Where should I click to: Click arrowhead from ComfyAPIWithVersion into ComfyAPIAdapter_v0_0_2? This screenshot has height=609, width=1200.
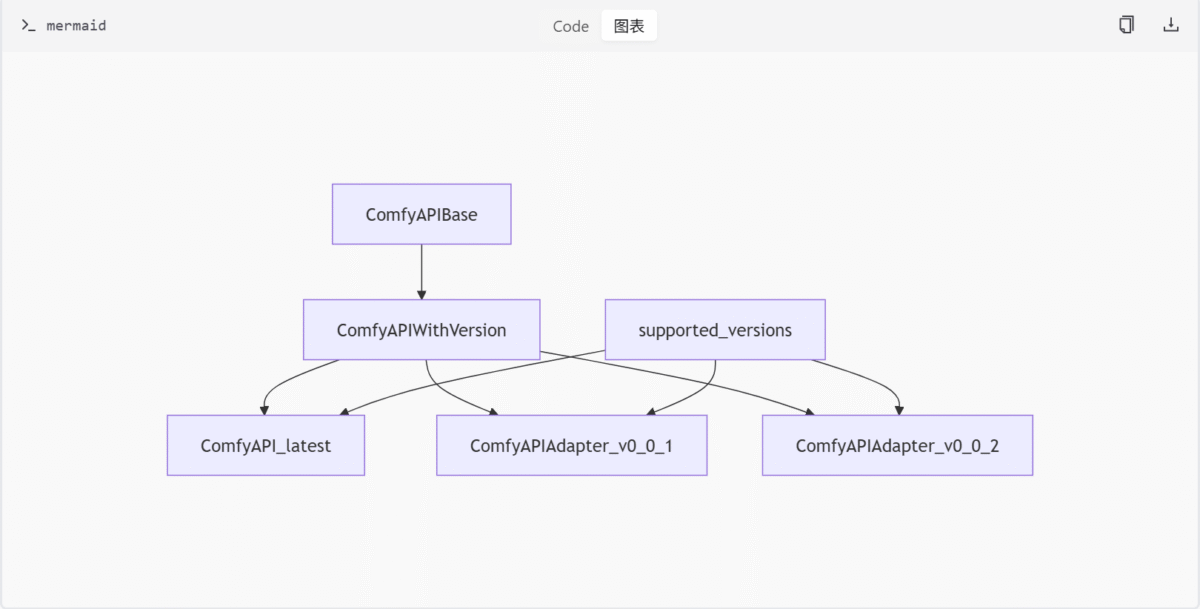tap(808, 410)
